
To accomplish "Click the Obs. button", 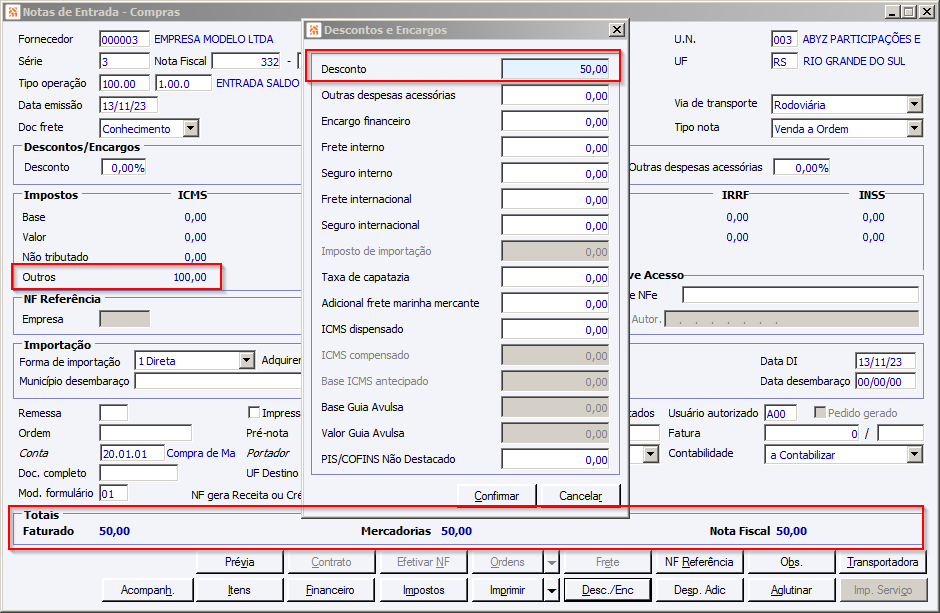I will pyautogui.click(x=791, y=562).
